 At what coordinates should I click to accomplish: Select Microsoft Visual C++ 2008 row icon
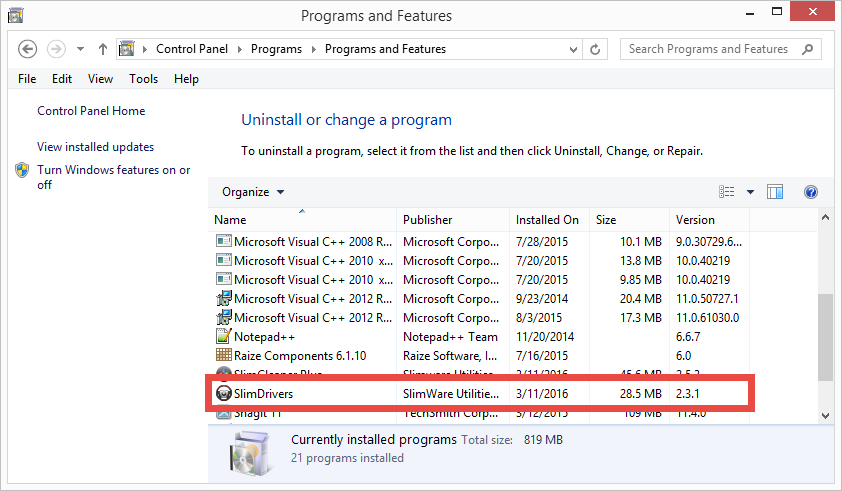point(223,241)
